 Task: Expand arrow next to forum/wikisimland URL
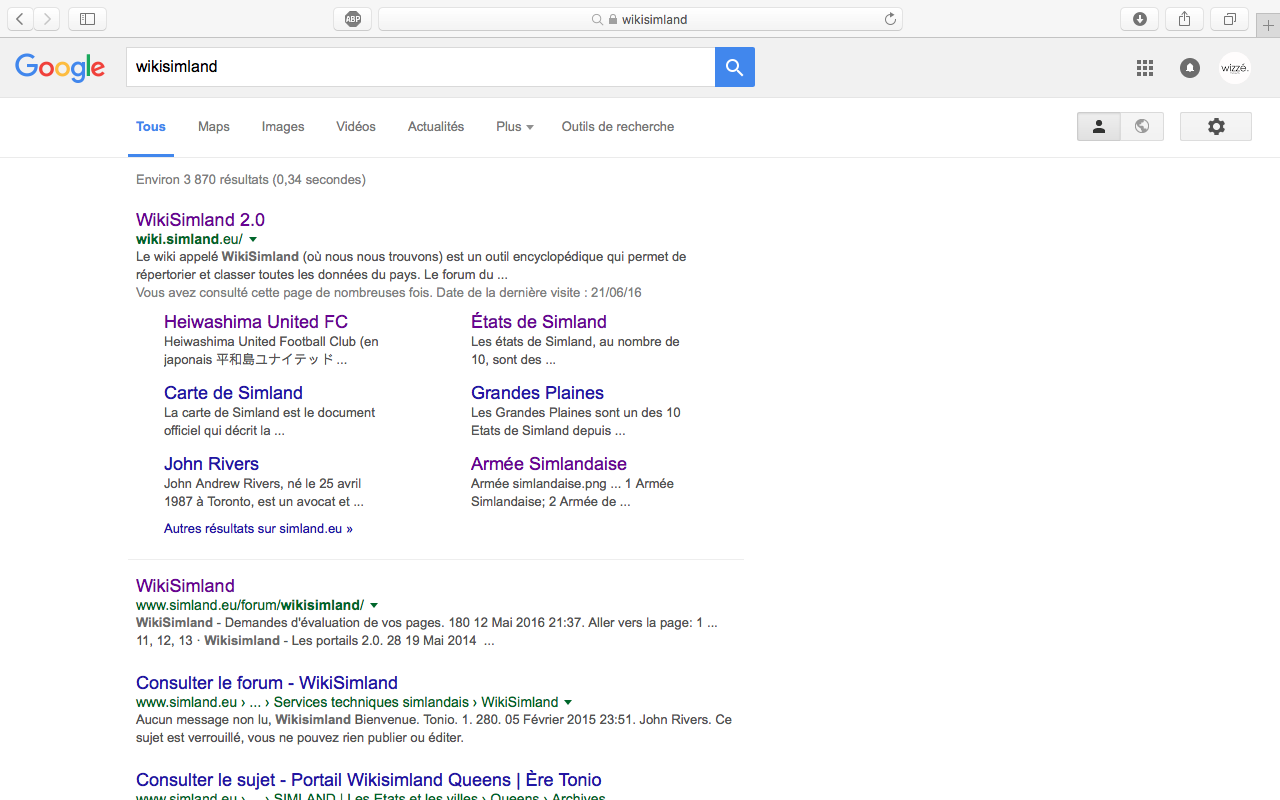click(x=374, y=605)
